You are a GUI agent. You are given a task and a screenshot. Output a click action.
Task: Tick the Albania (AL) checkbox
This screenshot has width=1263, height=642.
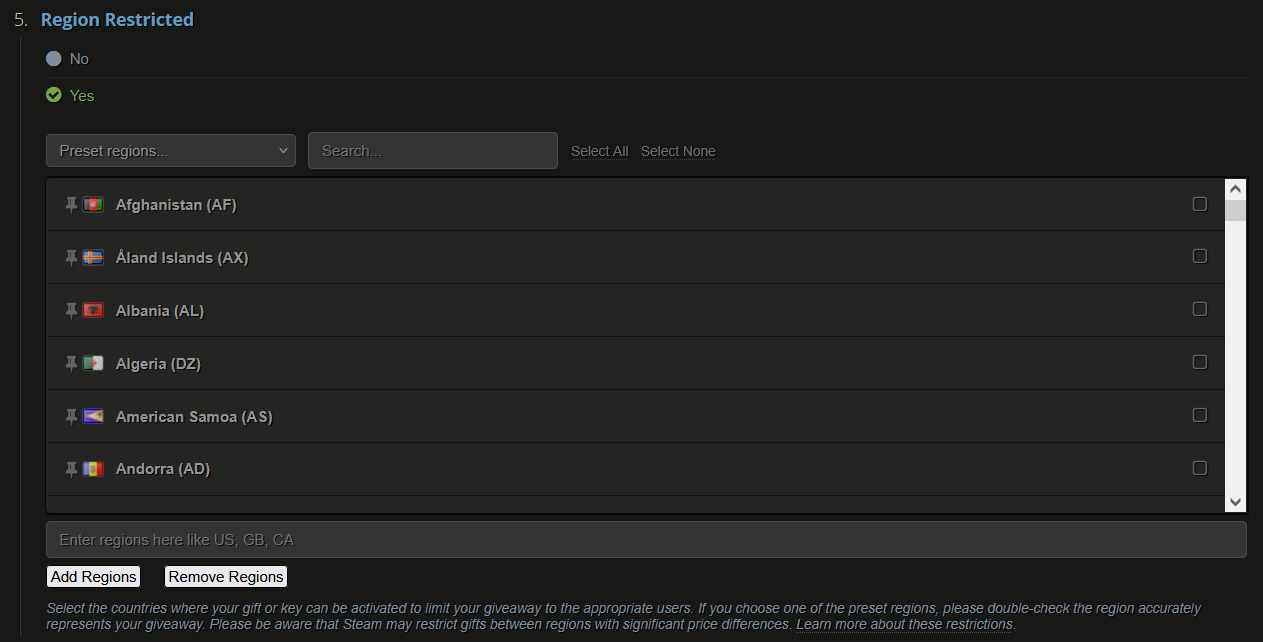tap(1200, 309)
